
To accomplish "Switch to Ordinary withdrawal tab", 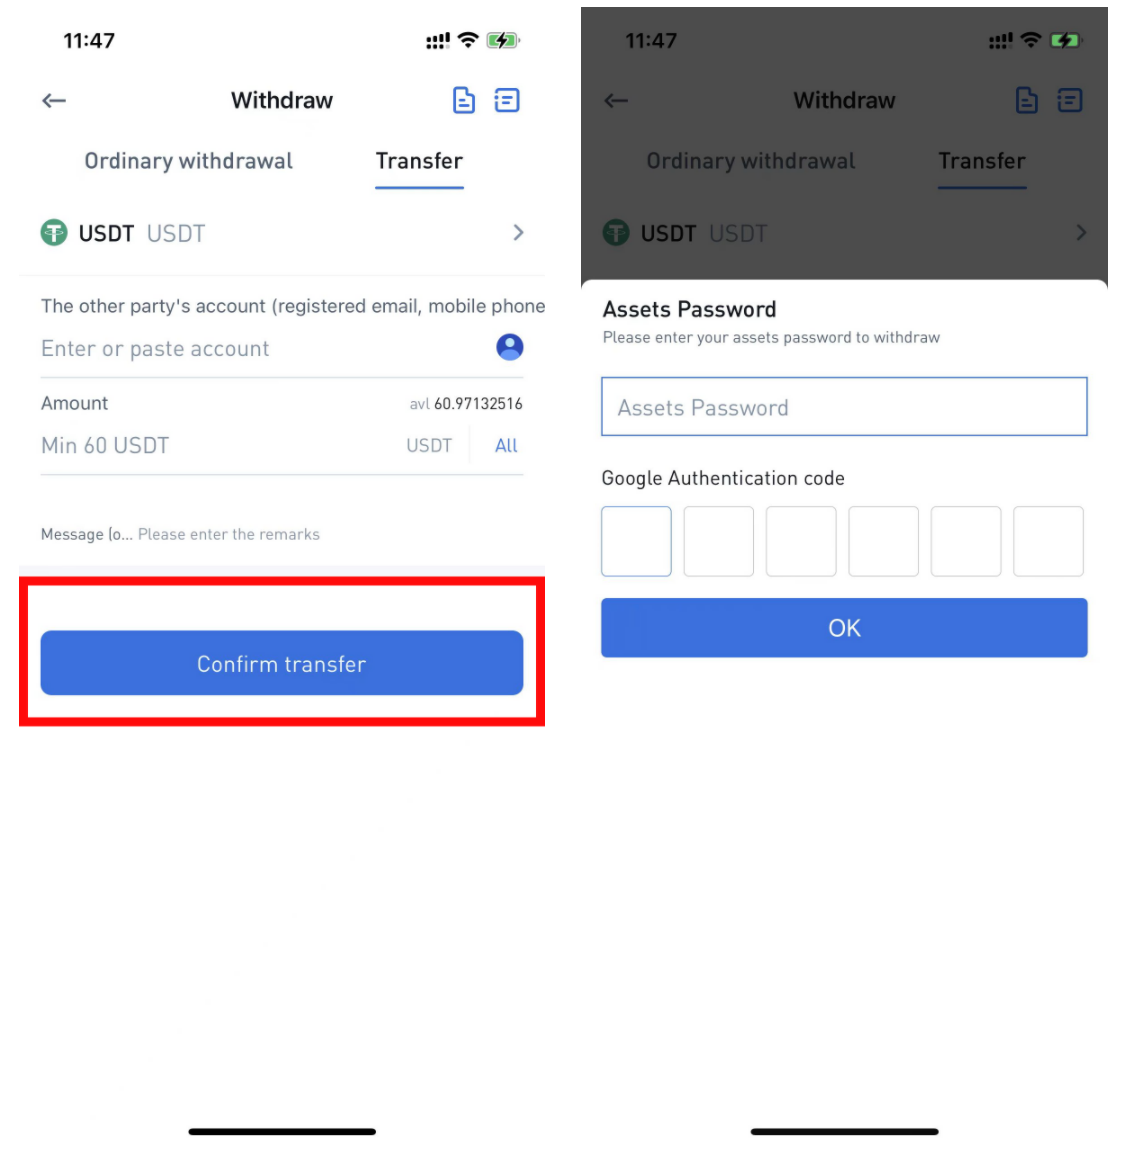I will (188, 161).
